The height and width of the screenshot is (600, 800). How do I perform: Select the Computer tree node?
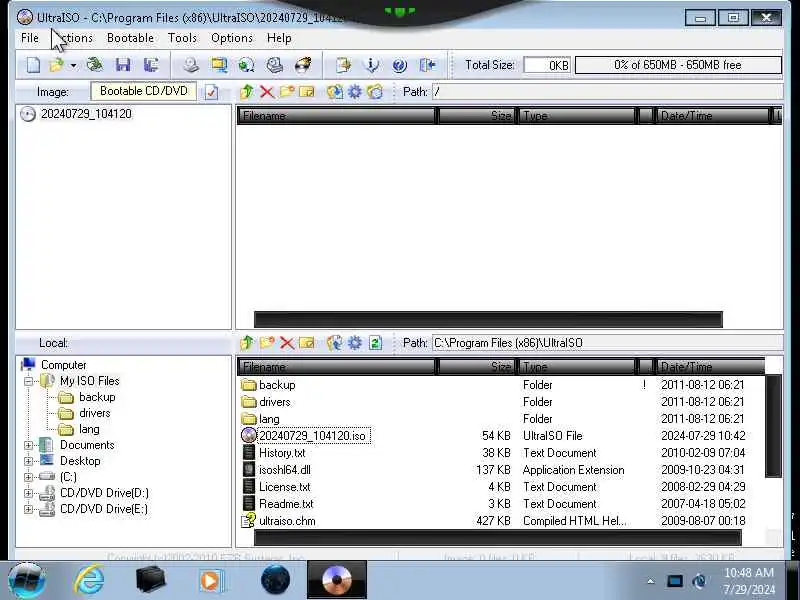click(63, 365)
